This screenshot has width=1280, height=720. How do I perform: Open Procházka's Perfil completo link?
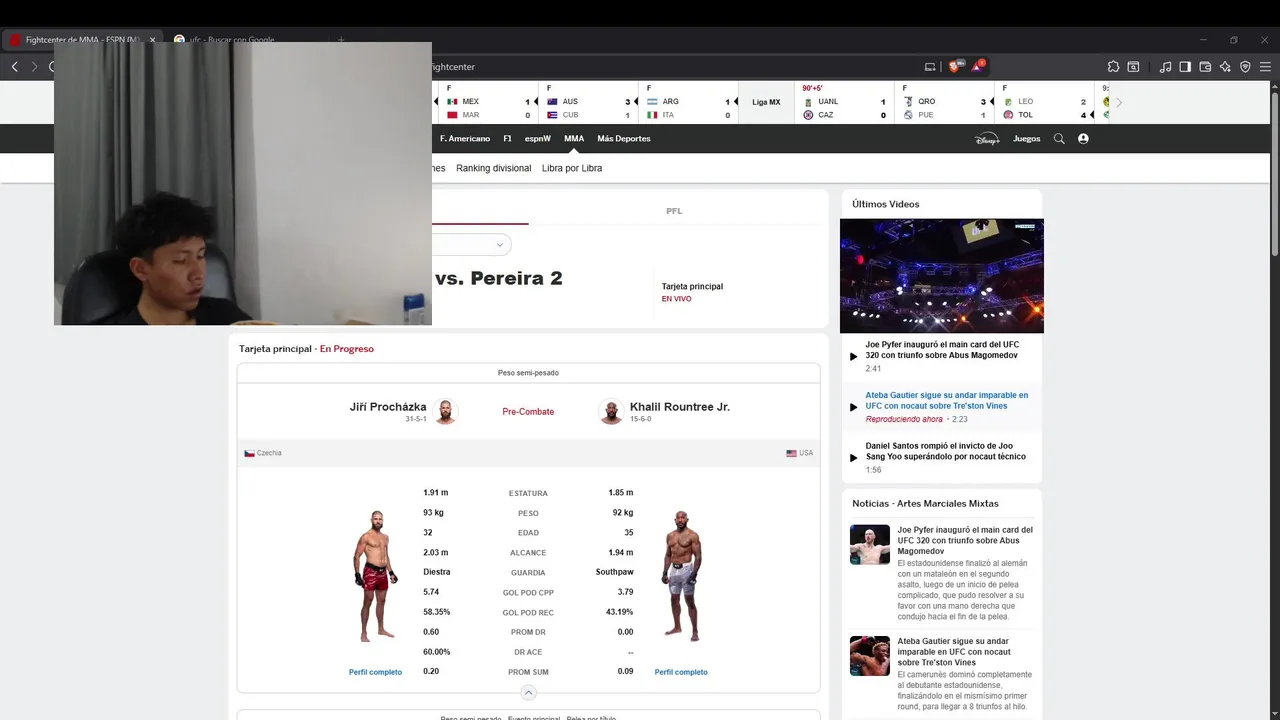(375, 672)
